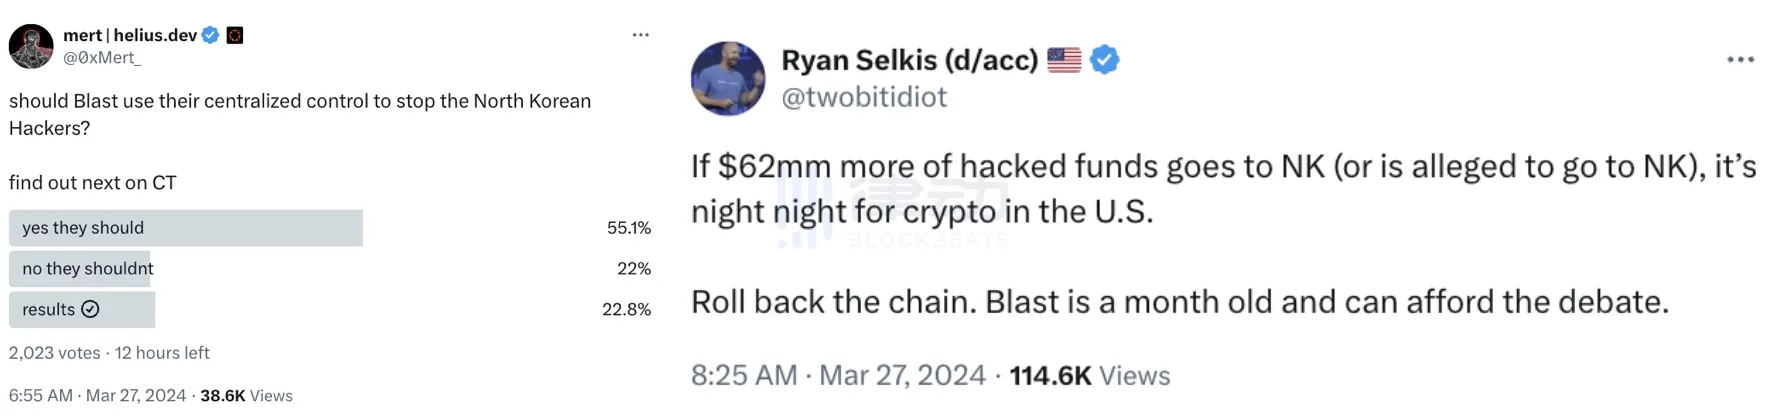Screen dimensions: 1786x416
Task: Click the "2,023 votes" poll count
Action: pos(55,353)
